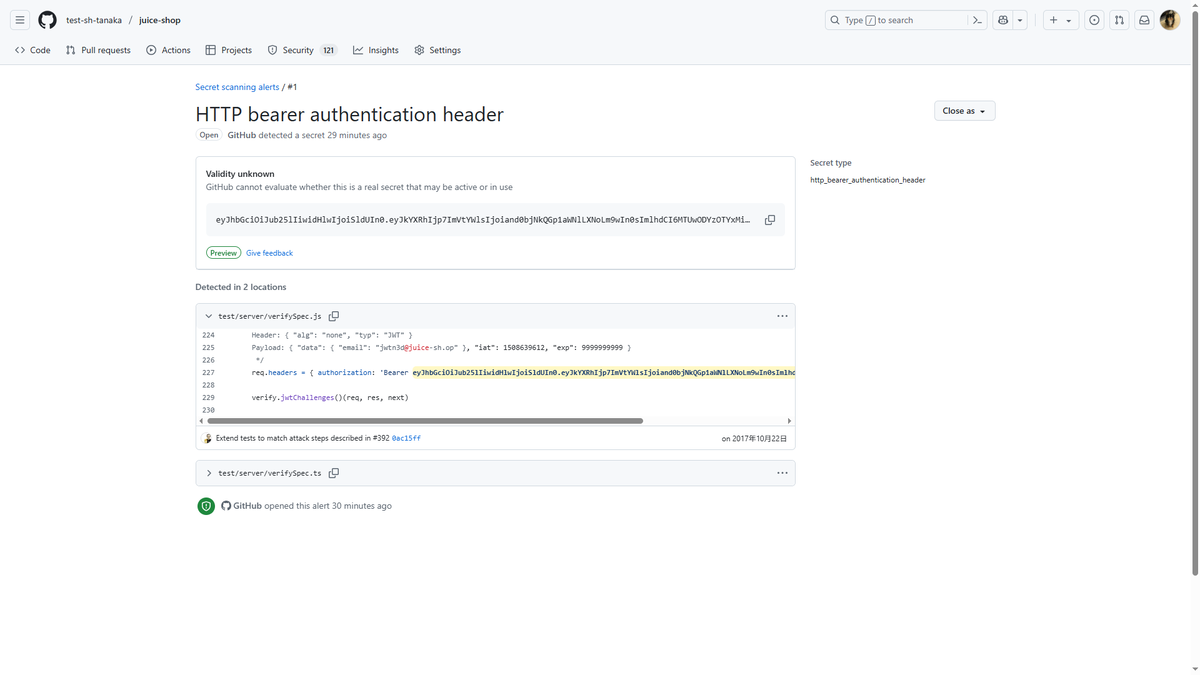Expand the verifySpec.ts location
The width and height of the screenshot is (1200, 675).
coord(209,473)
